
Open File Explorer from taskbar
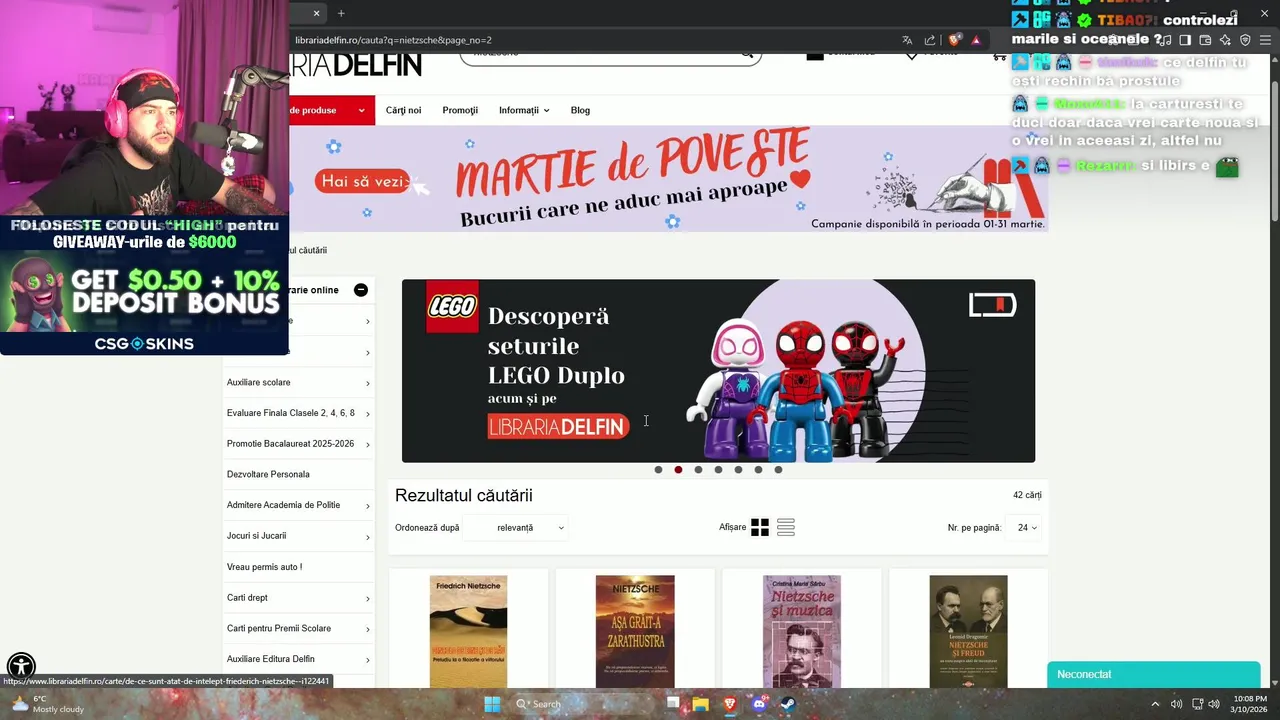tap(701, 704)
